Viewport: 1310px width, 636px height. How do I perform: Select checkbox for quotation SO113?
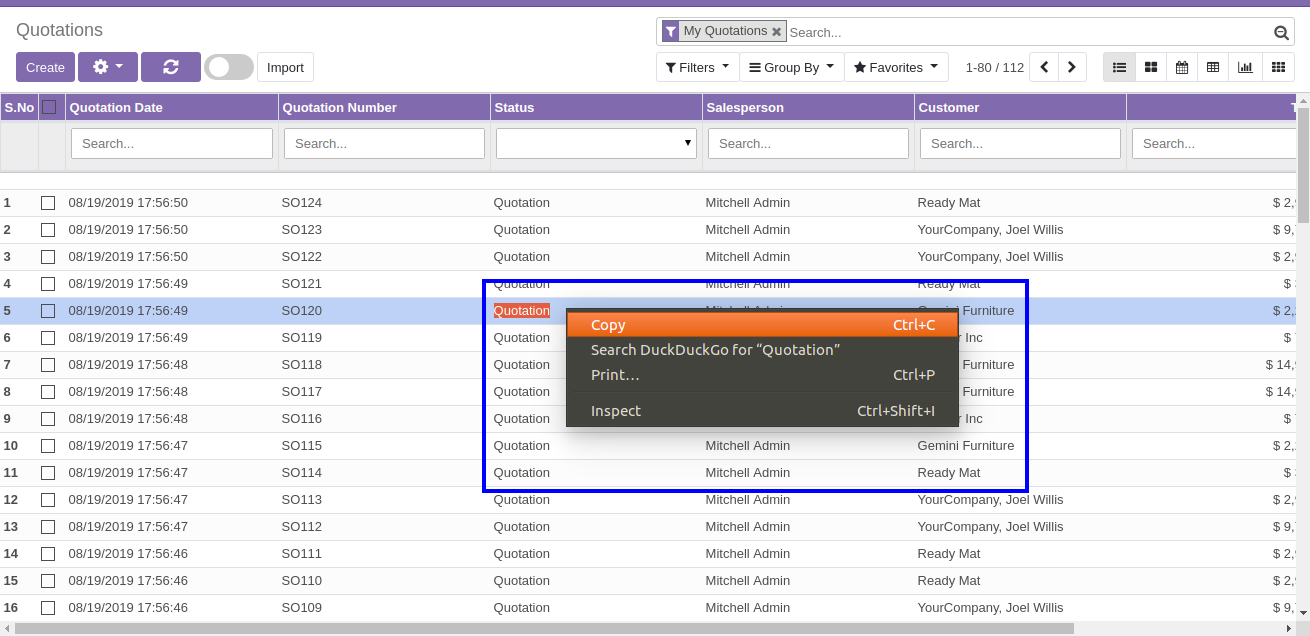(48, 500)
